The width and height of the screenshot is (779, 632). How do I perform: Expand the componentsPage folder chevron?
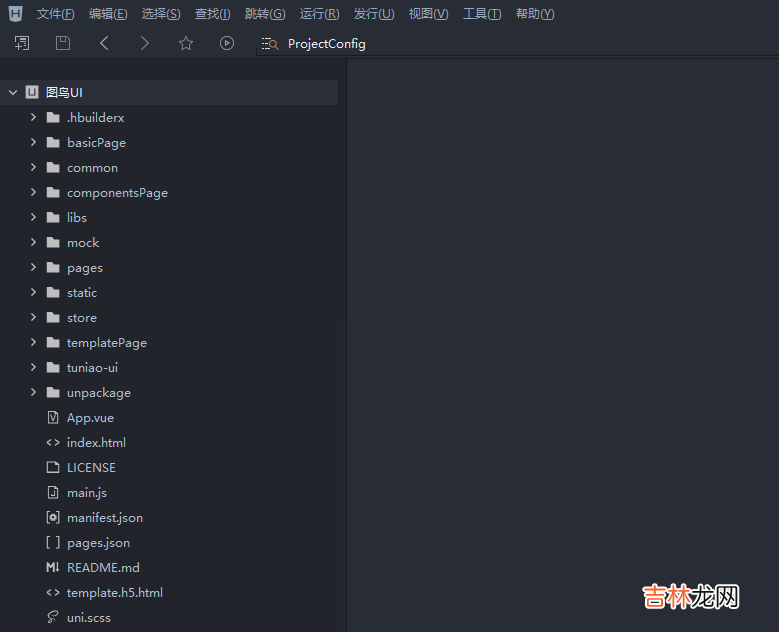click(33, 193)
